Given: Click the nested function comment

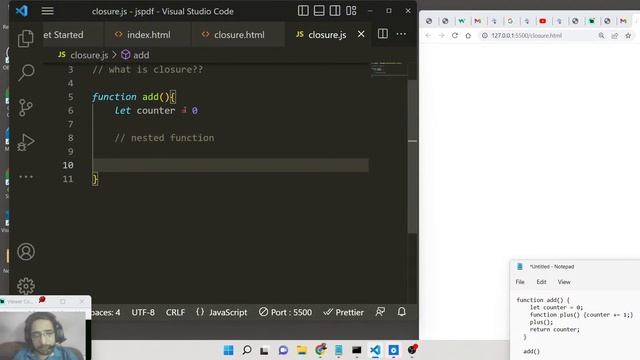Looking at the screenshot, I should pyautogui.click(x=164, y=138).
